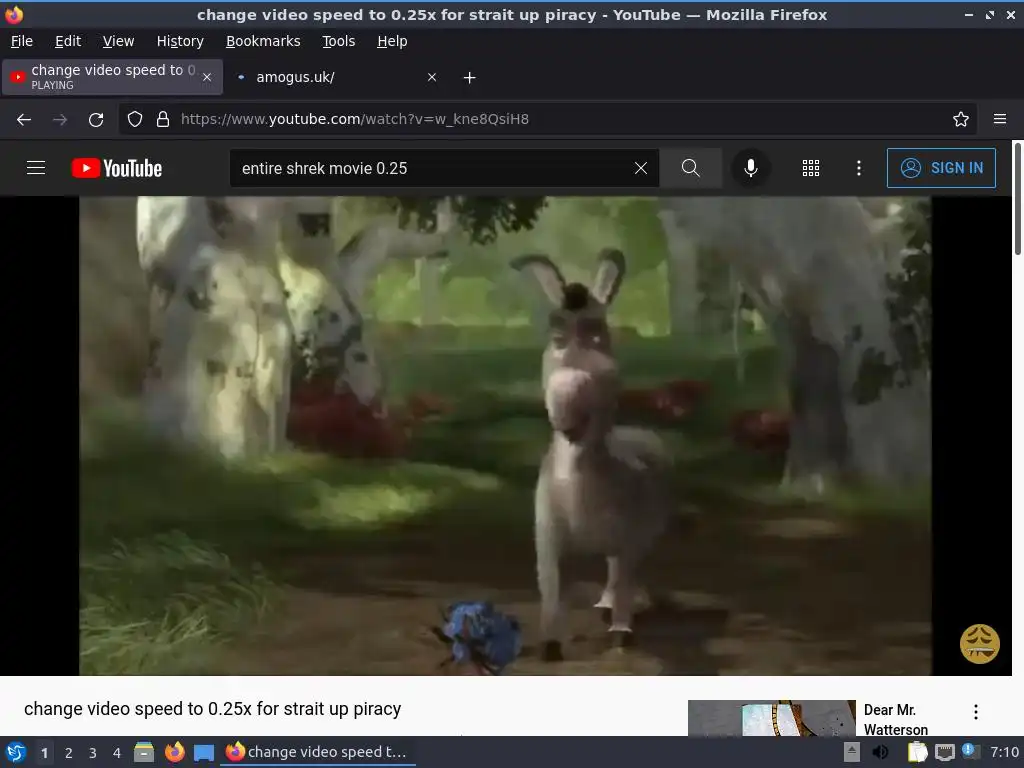1024x768 pixels.
Task: Open the volume speaker tray icon
Action: point(881,752)
